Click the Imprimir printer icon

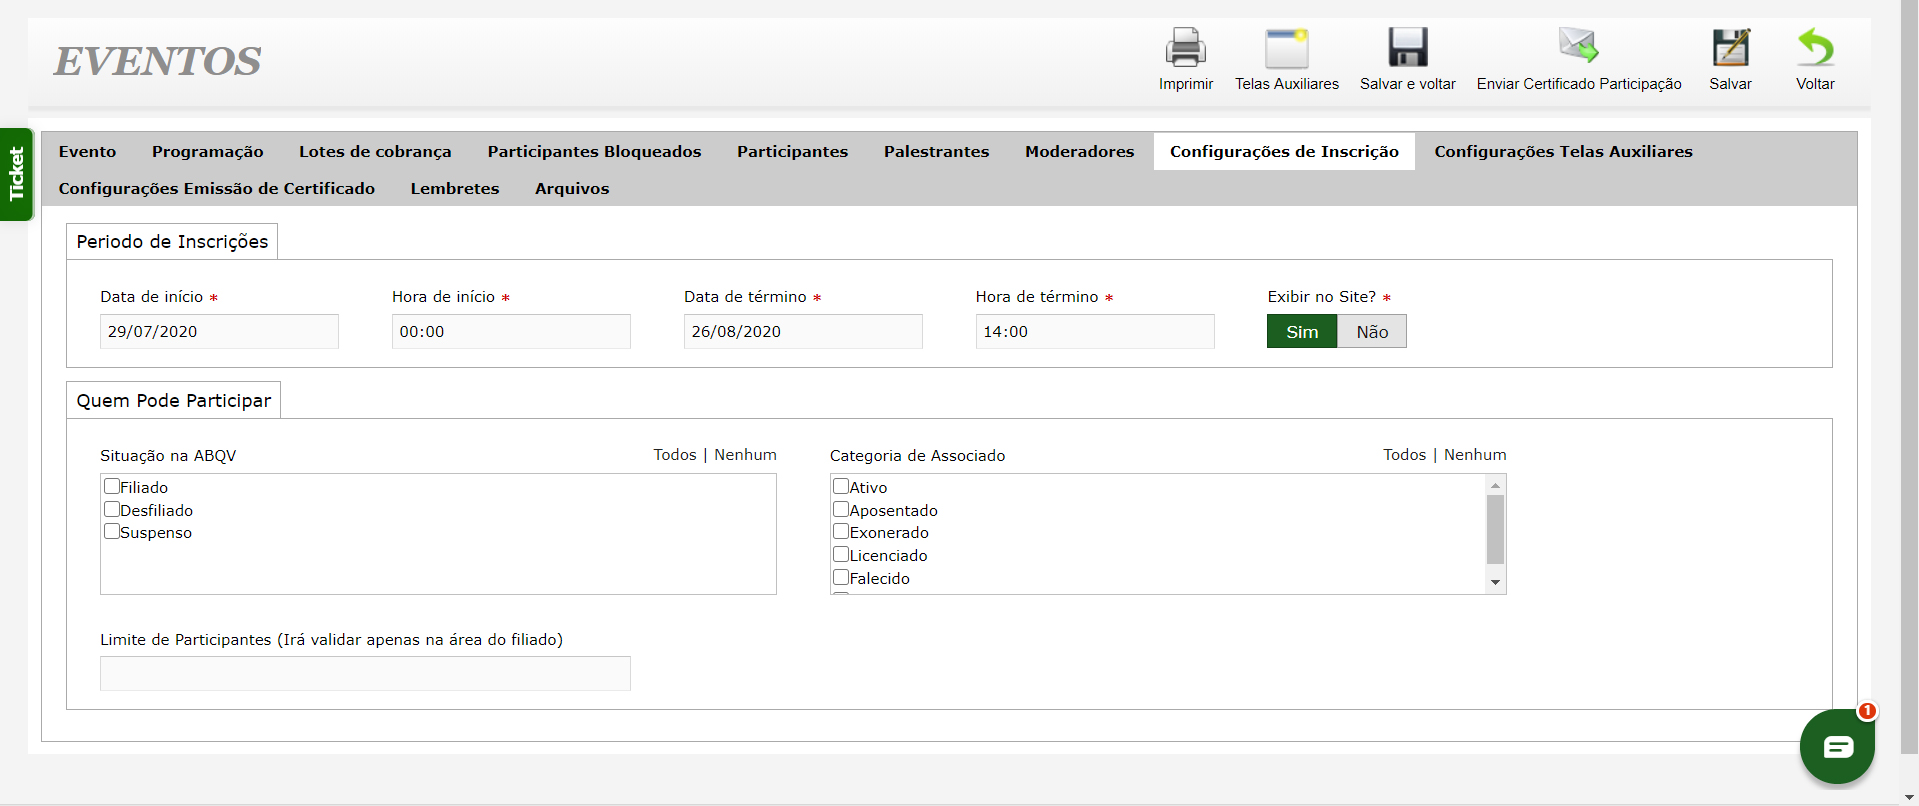[1185, 48]
